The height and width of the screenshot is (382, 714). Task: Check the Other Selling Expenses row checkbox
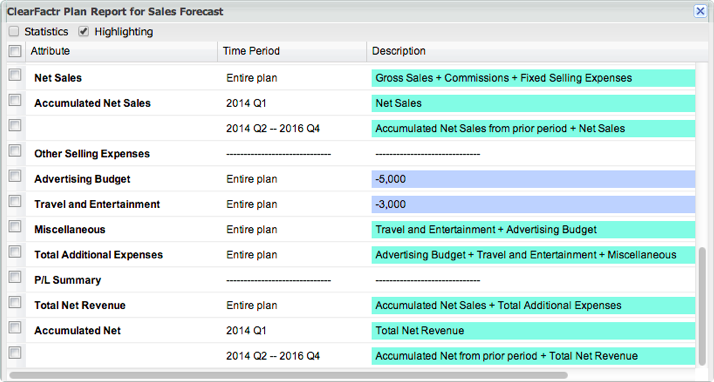point(15,151)
